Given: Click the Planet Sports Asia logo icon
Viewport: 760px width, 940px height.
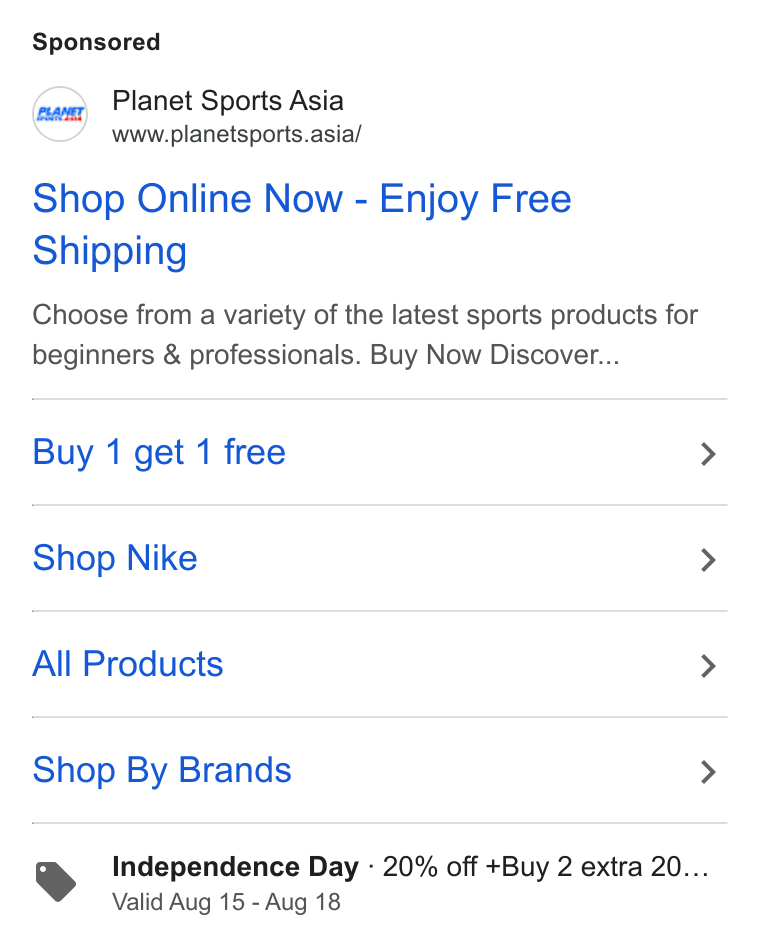Looking at the screenshot, I should pos(60,114).
